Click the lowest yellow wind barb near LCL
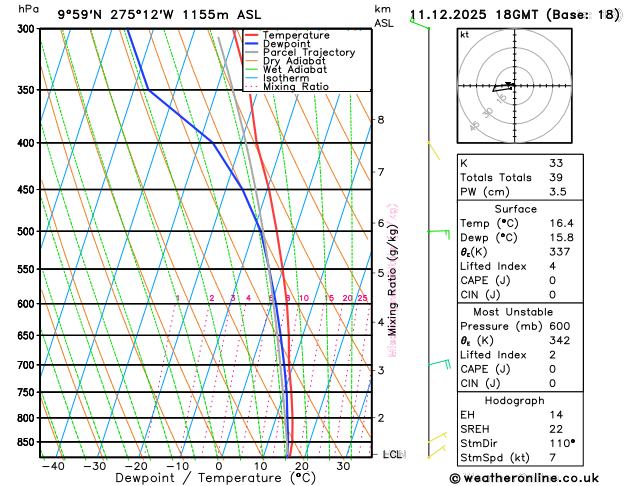The height and width of the screenshot is (486, 629). pyautogui.click(x=436, y=452)
